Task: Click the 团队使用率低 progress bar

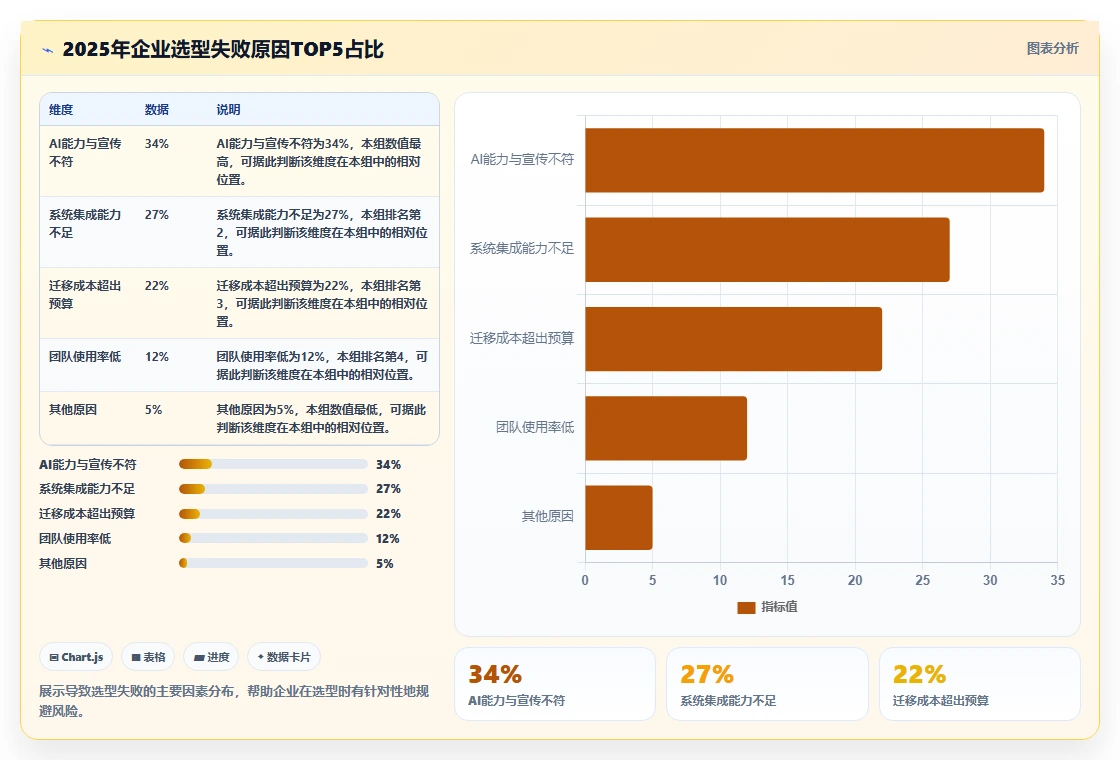Action: (x=273, y=539)
